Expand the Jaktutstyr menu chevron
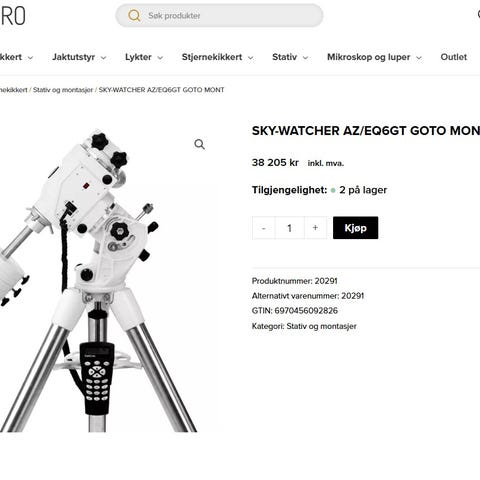Image resolution: width=480 pixels, height=480 pixels. pyautogui.click(x=104, y=58)
